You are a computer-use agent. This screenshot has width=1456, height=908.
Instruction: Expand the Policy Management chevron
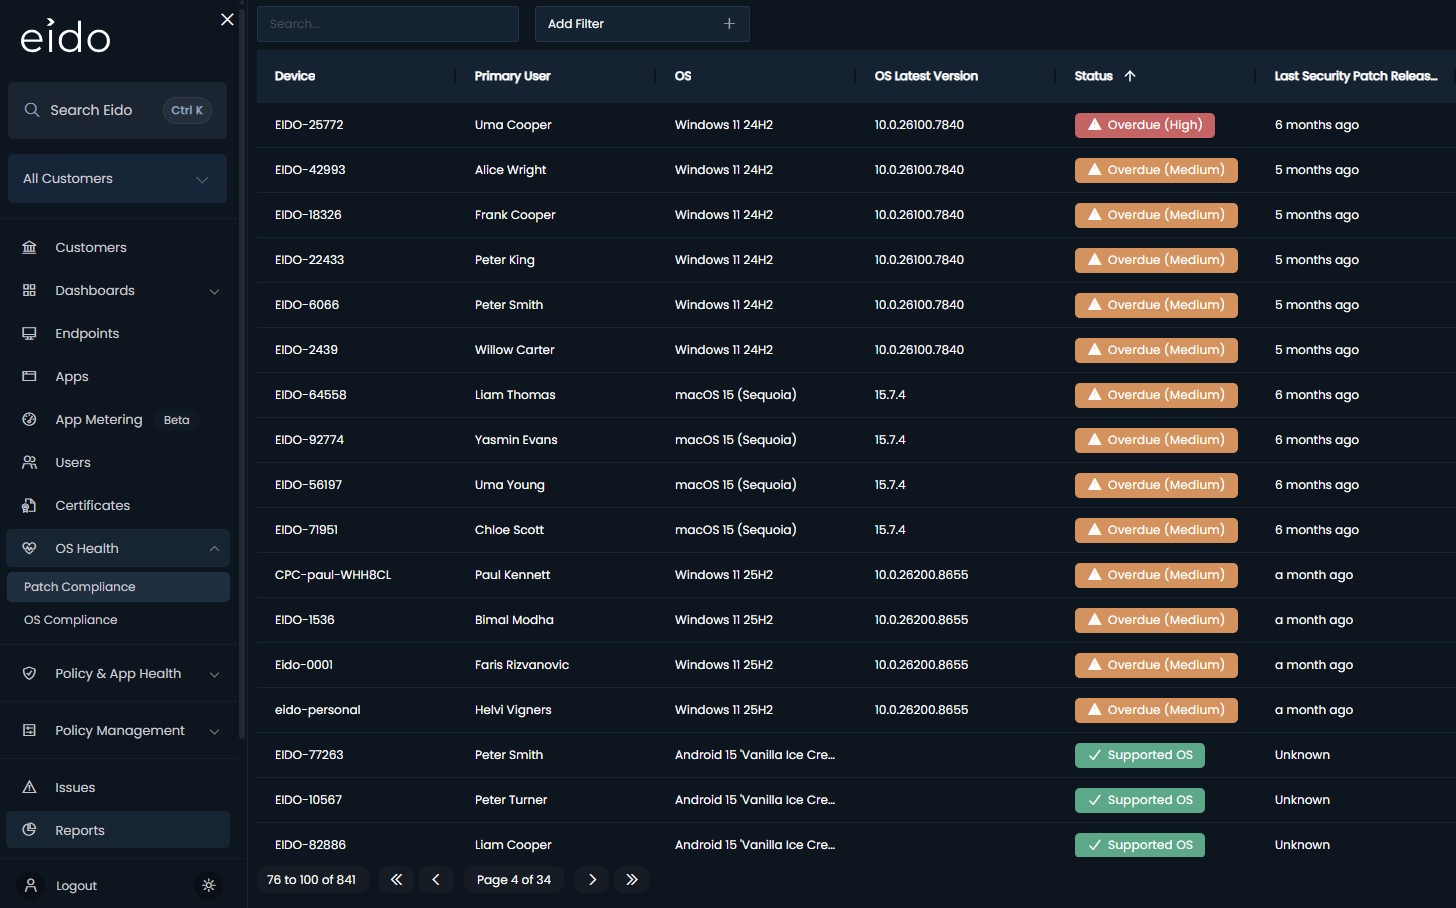214,731
